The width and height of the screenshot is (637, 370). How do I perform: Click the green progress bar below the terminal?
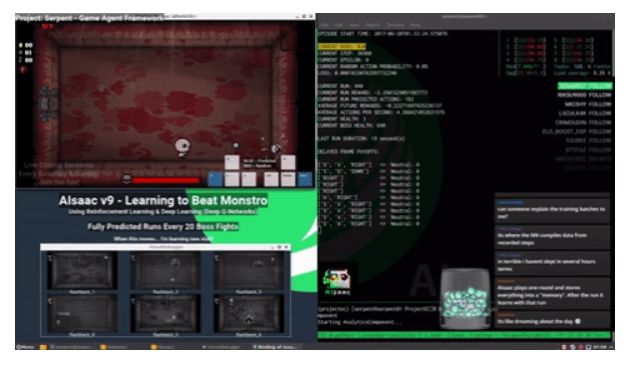pyautogui.click(x=464, y=335)
